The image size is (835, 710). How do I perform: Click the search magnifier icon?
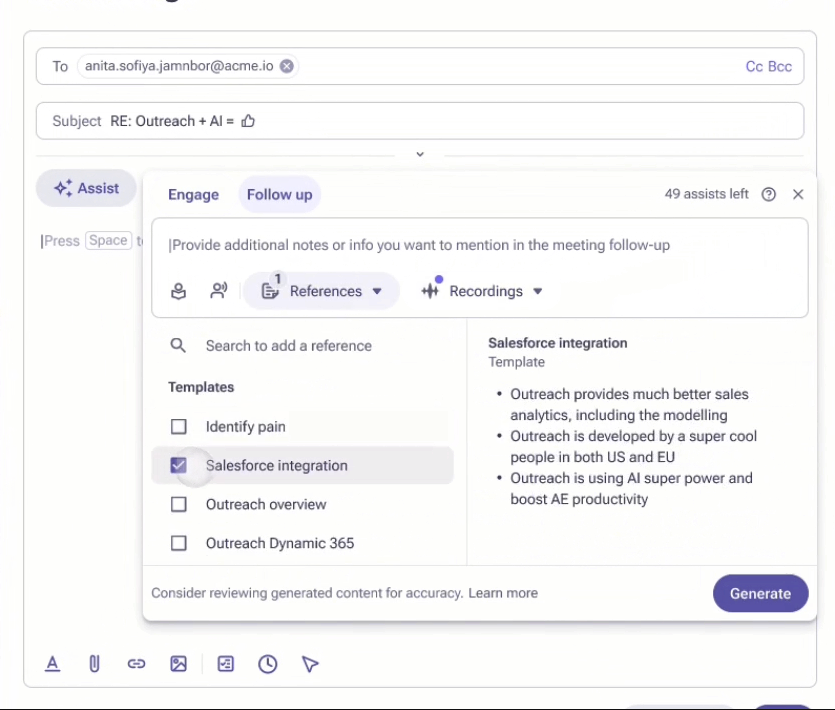click(x=178, y=346)
